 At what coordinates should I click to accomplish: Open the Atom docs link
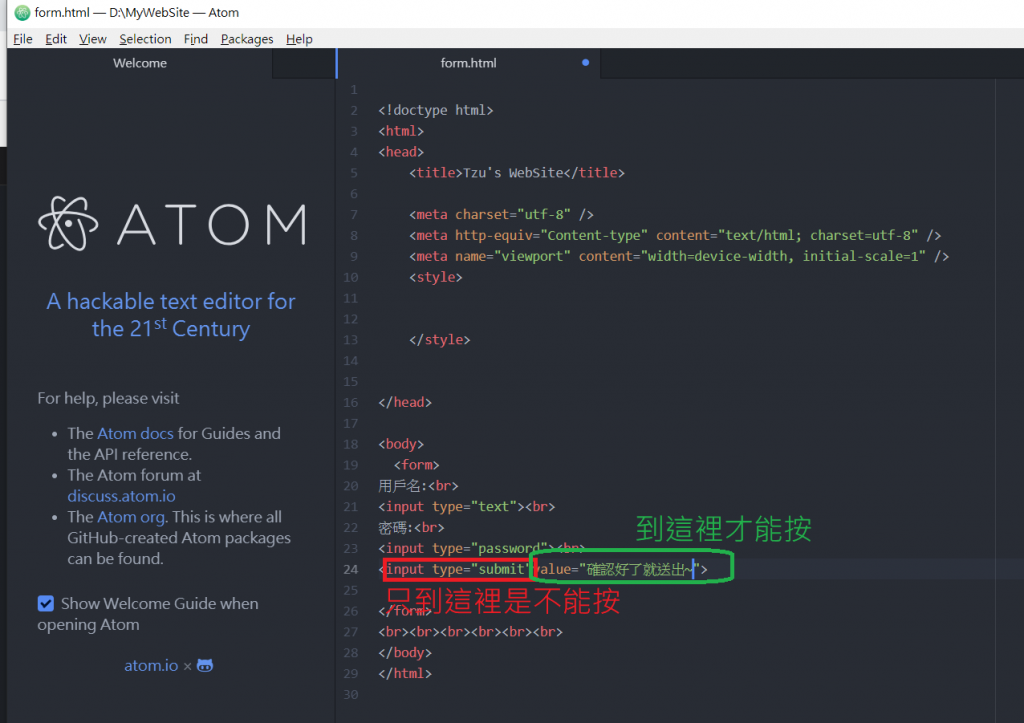point(135,434)
